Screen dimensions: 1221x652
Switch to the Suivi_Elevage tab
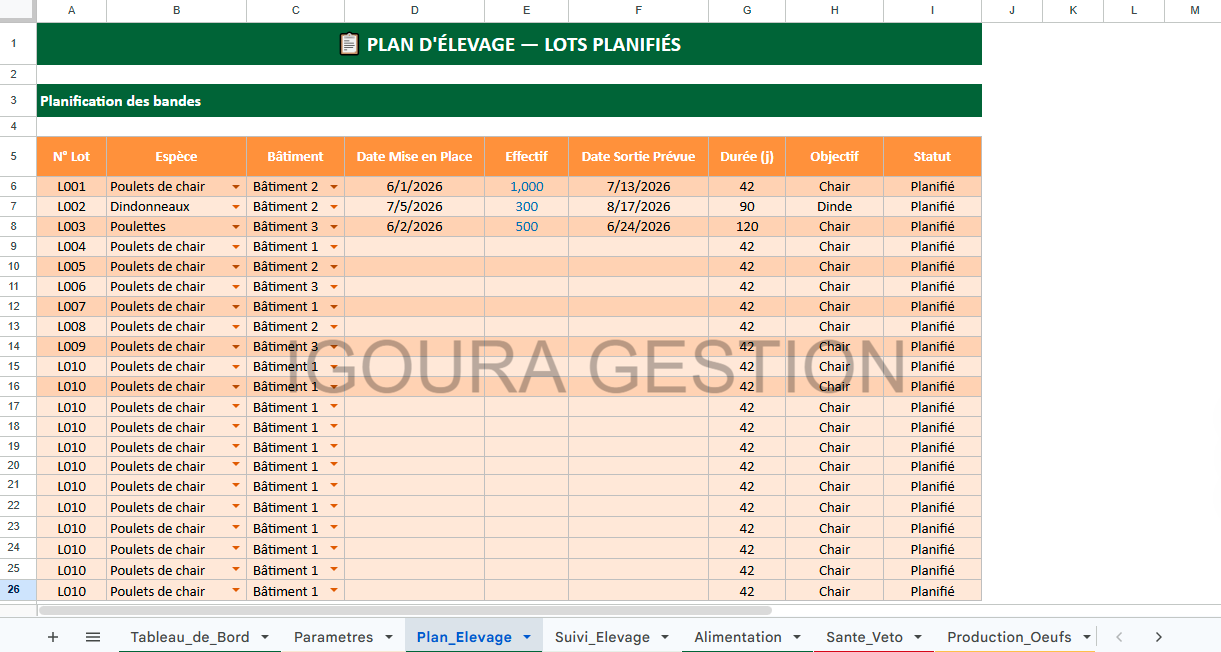tap(612, 637)
